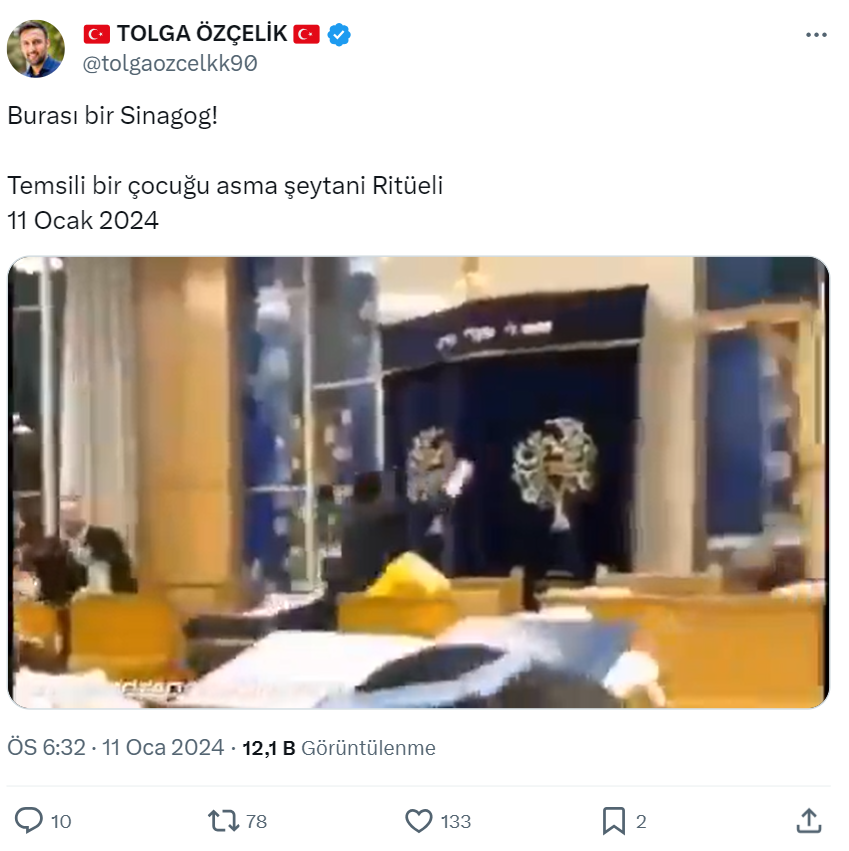Click the retweet count 78
The height and width of the screenshot is (851, 849).
click(256, 822)
